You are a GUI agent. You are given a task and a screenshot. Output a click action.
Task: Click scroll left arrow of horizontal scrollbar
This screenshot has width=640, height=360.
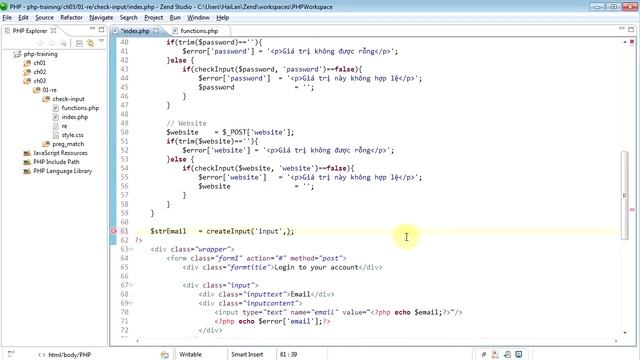click(138, 340)
